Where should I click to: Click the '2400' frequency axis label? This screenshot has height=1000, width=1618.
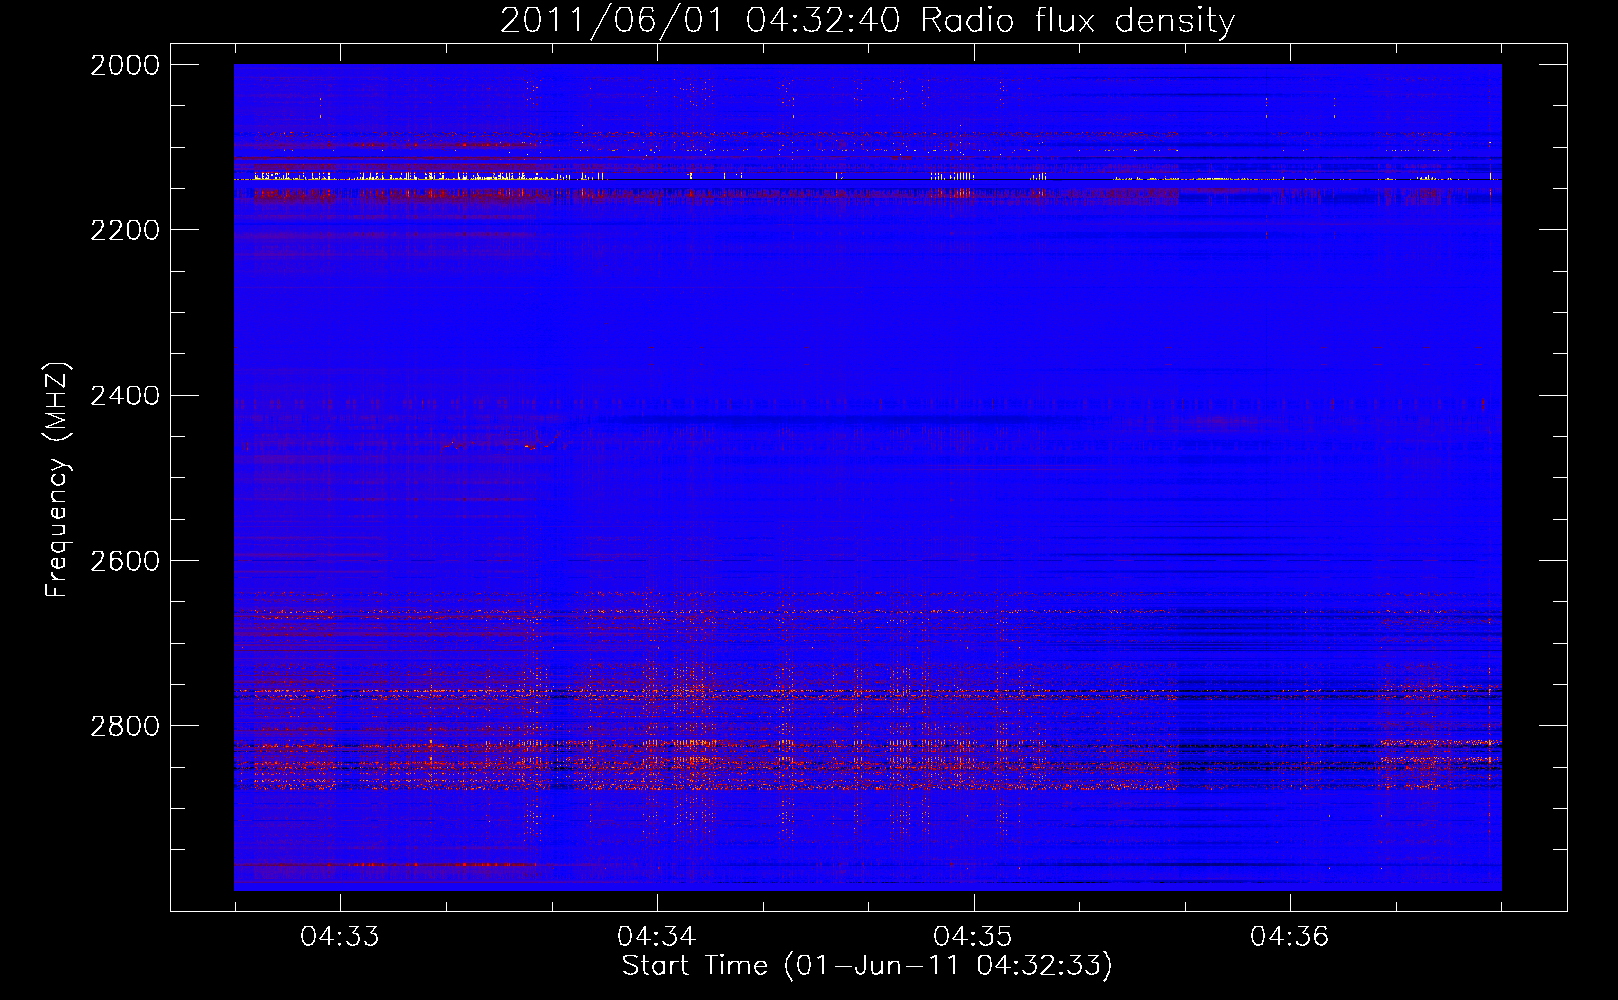coord(124,396)
